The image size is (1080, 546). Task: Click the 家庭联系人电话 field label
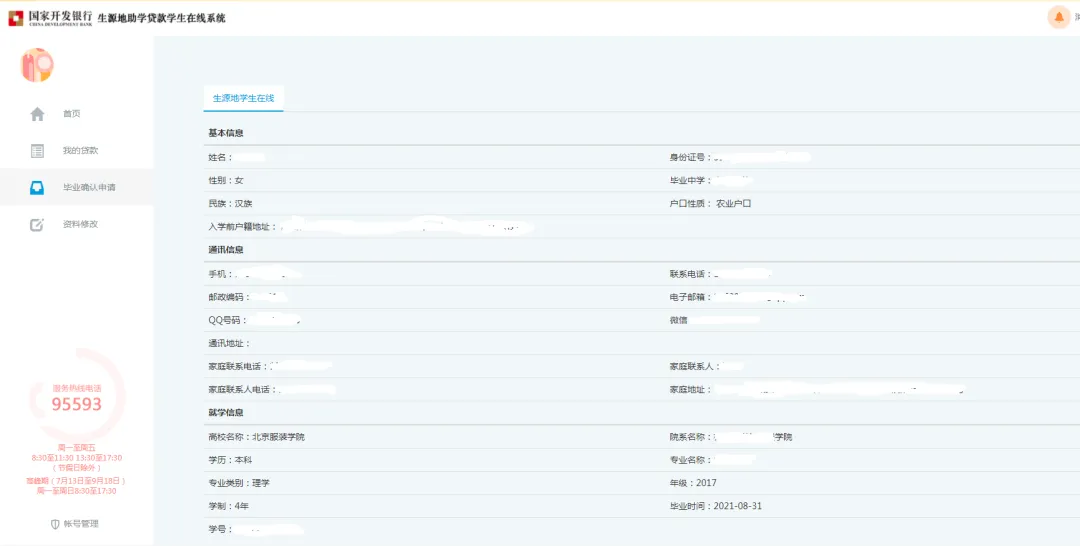pyautogui.click(x=242, y=390)
